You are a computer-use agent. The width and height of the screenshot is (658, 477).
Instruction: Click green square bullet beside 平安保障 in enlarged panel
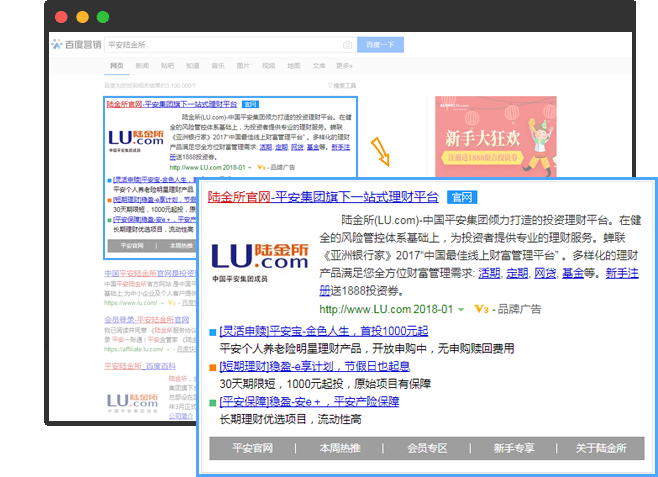212,403
